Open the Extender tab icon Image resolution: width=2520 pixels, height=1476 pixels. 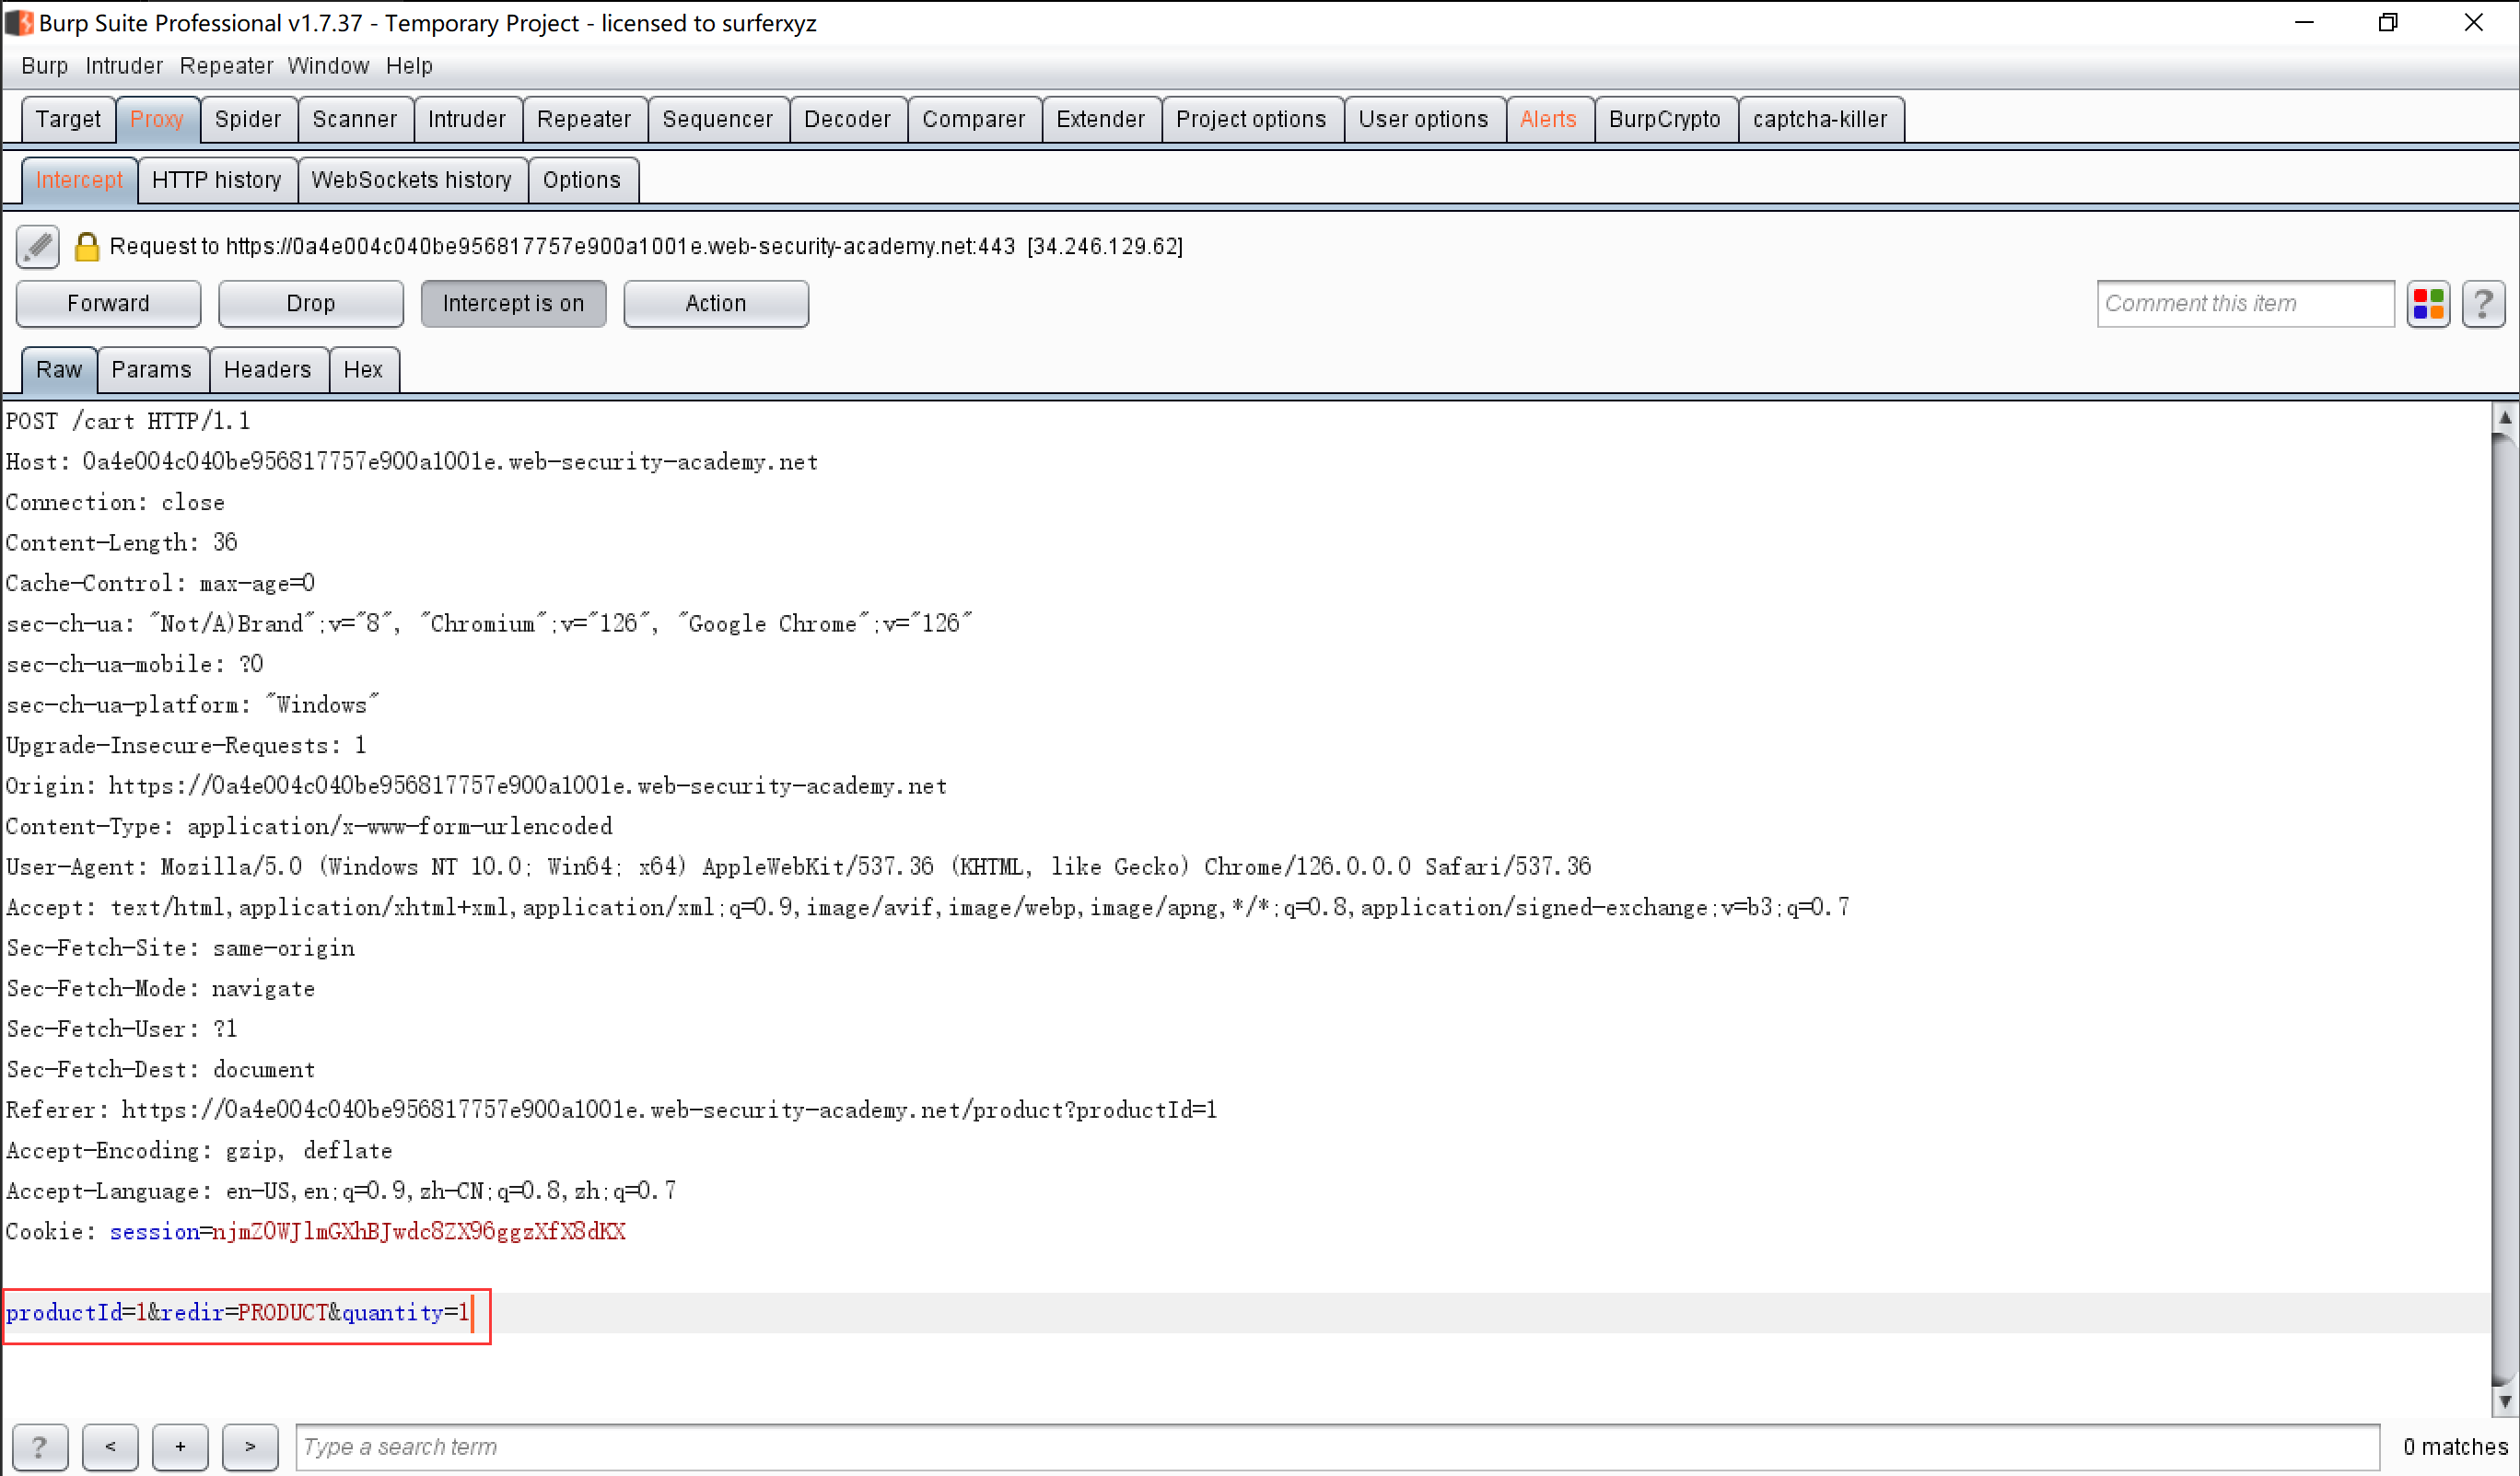click(x=1100, y=118)
